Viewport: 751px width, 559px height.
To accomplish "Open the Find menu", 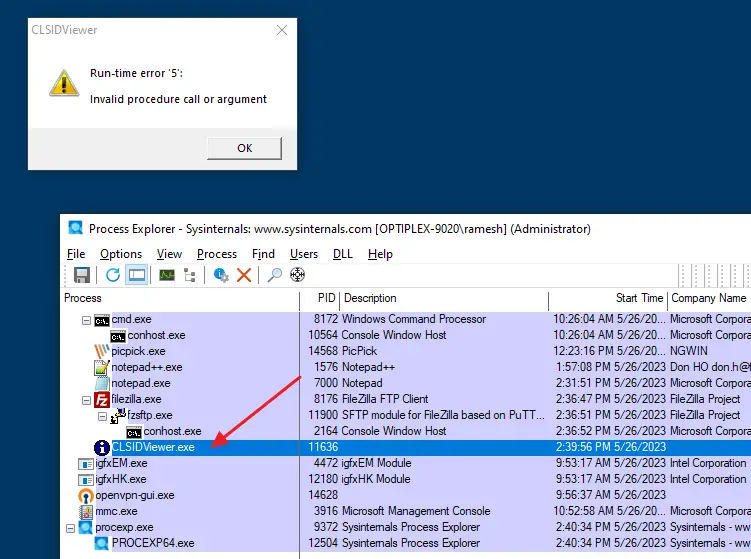I will [x=263, y=254].
